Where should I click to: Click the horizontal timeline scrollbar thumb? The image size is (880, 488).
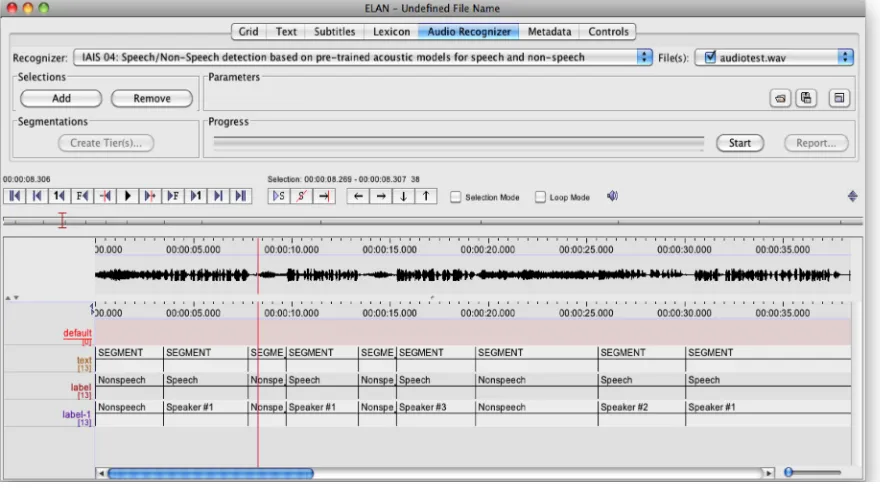tap(210, 473)
